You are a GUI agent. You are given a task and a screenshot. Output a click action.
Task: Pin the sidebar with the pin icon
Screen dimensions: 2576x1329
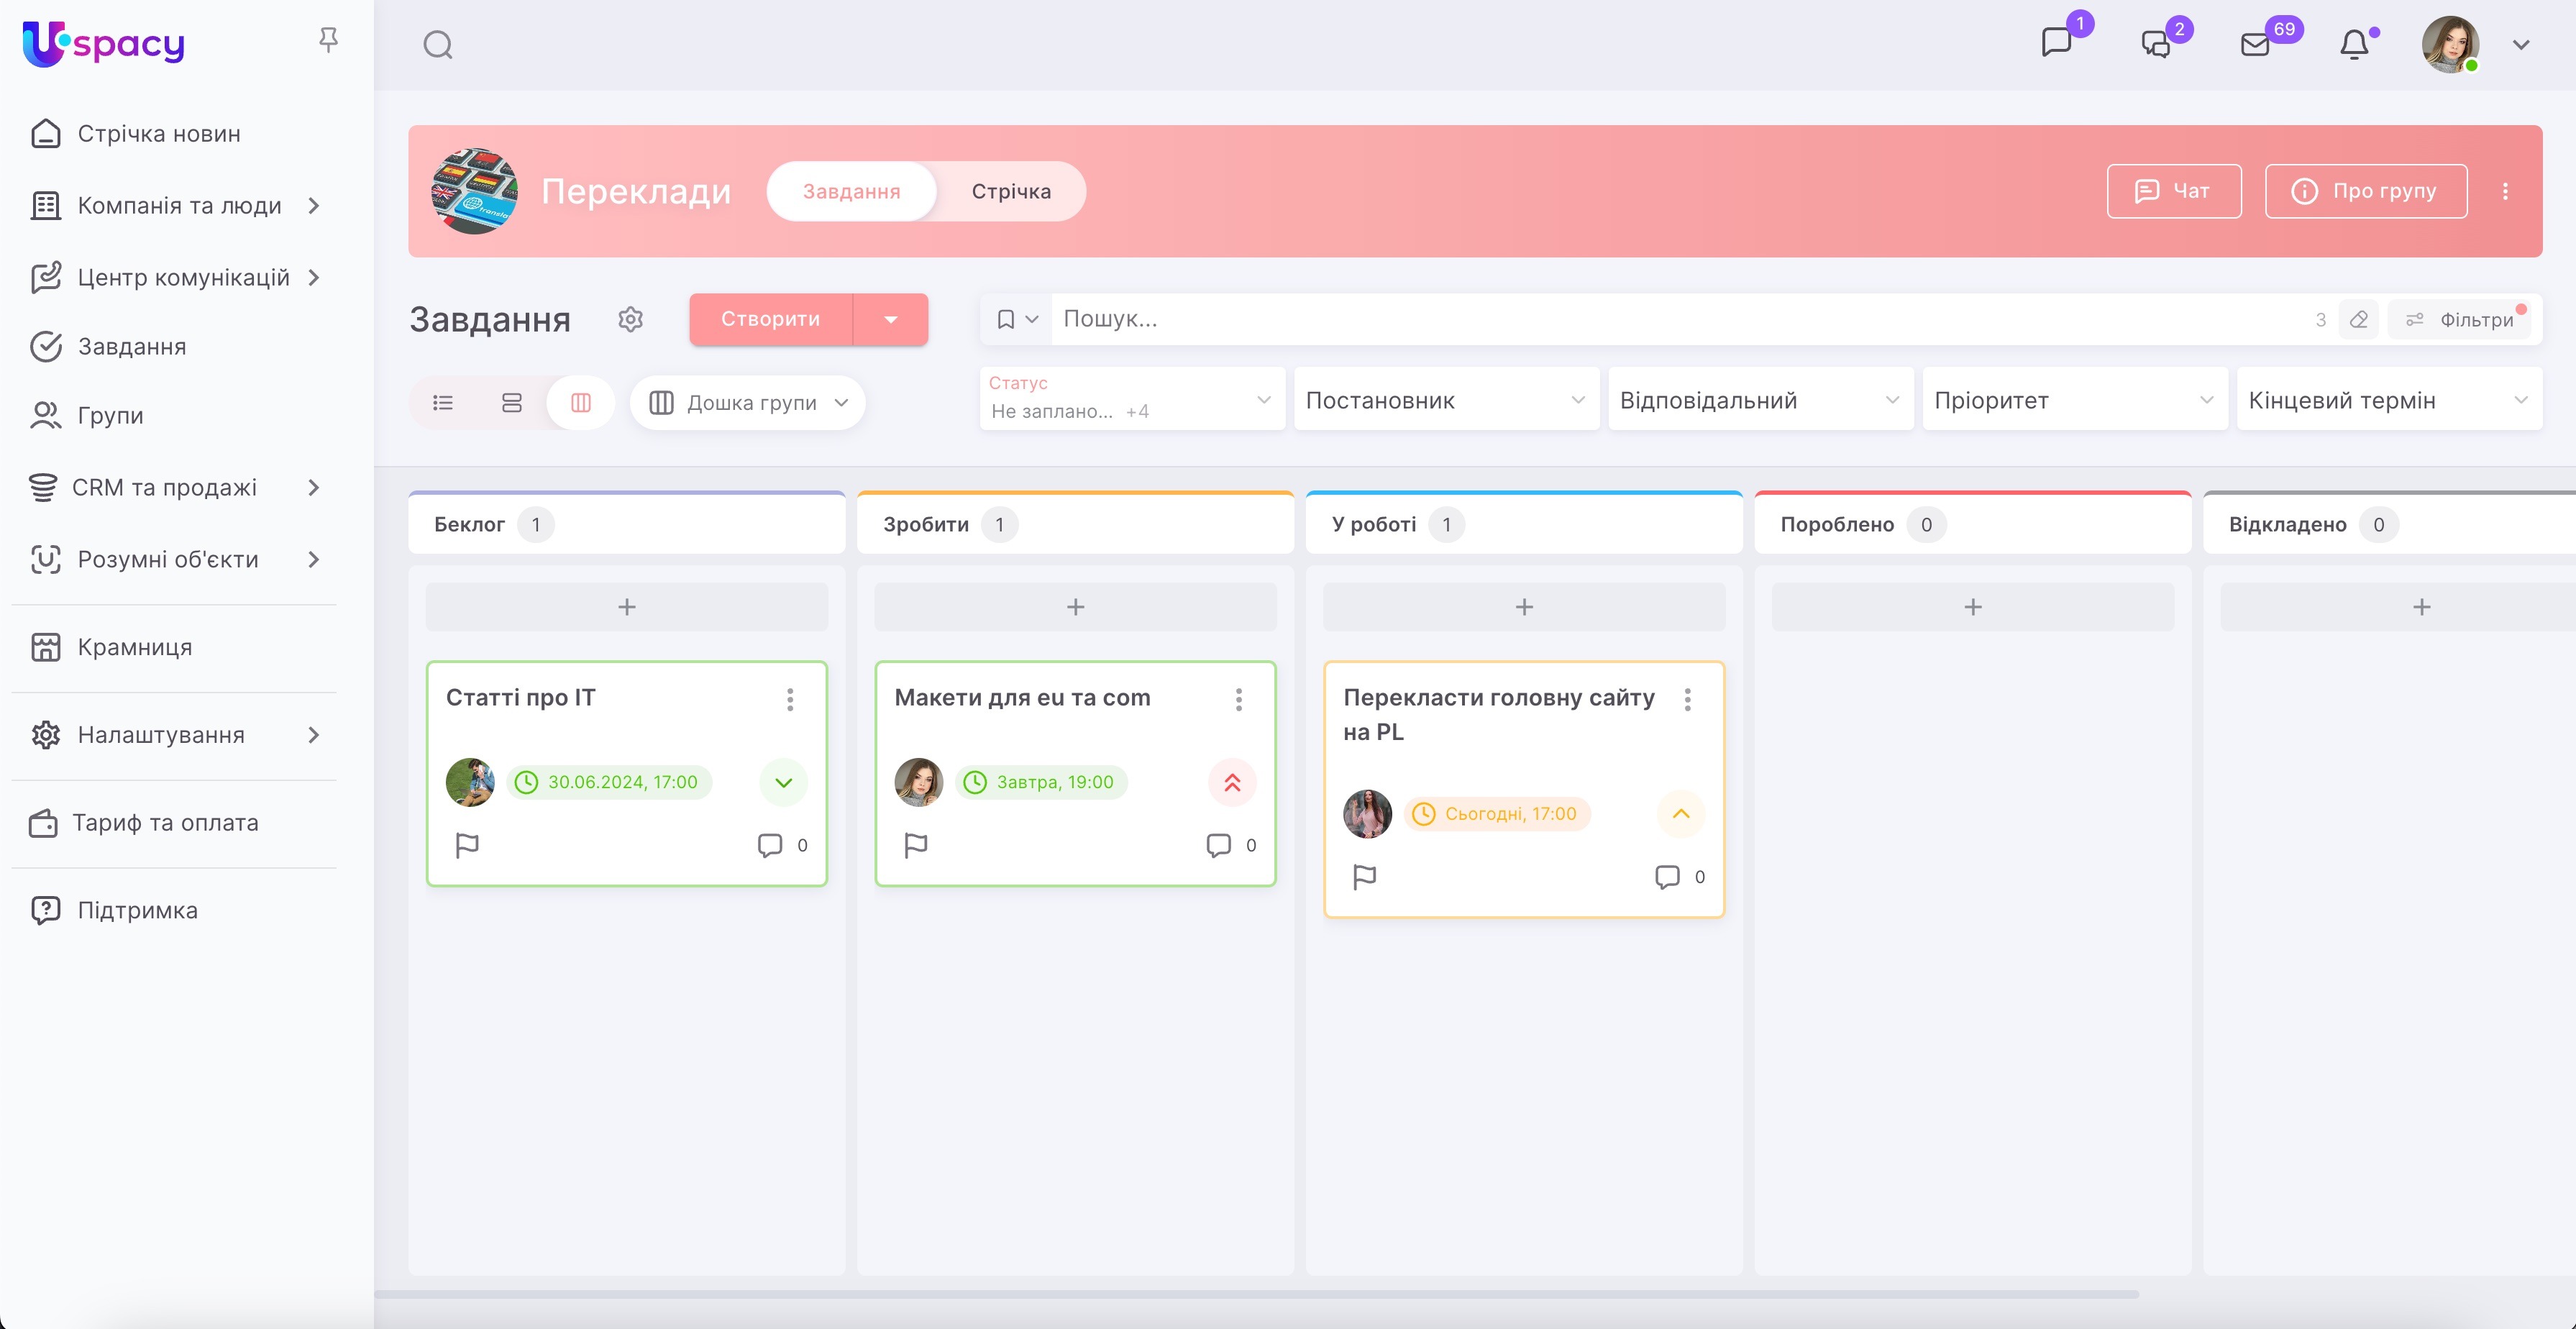click(328, 40)
